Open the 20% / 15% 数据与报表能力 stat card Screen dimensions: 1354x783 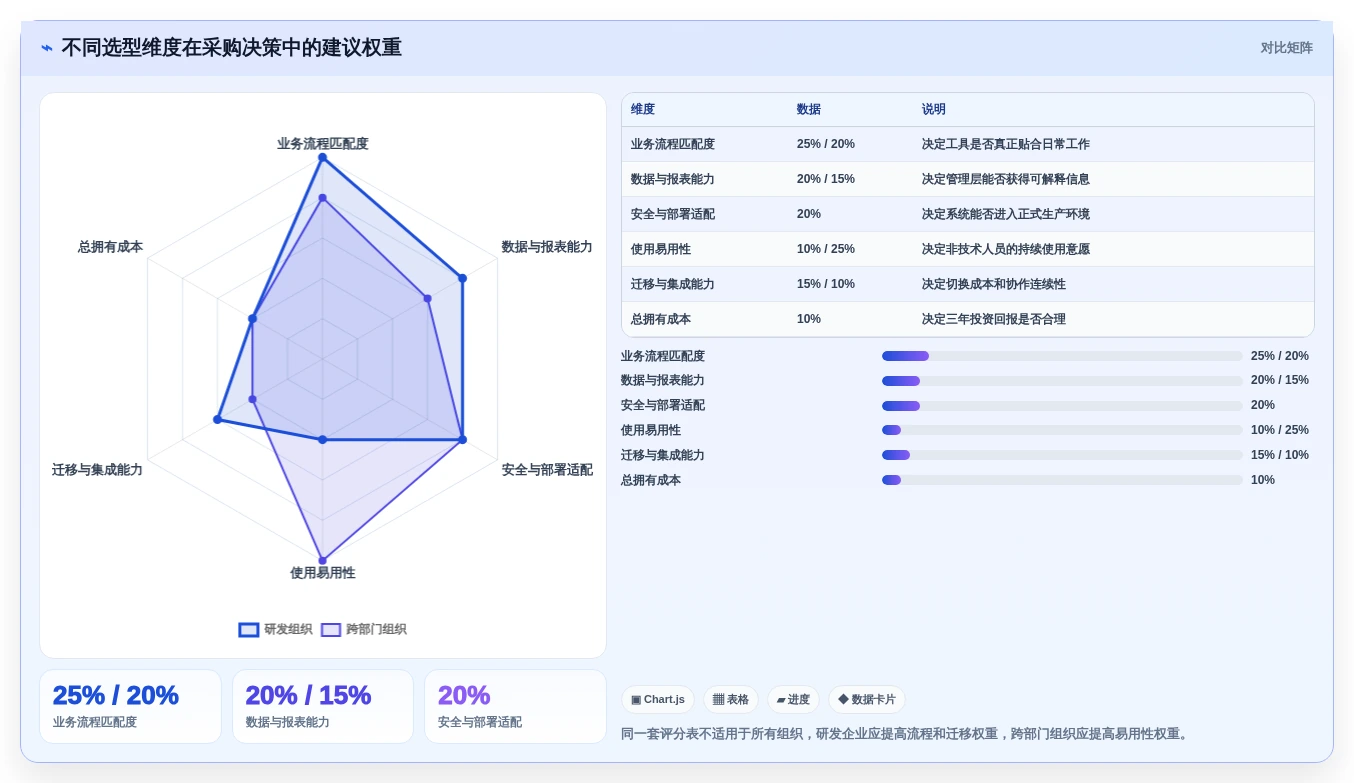coord(323,706)
